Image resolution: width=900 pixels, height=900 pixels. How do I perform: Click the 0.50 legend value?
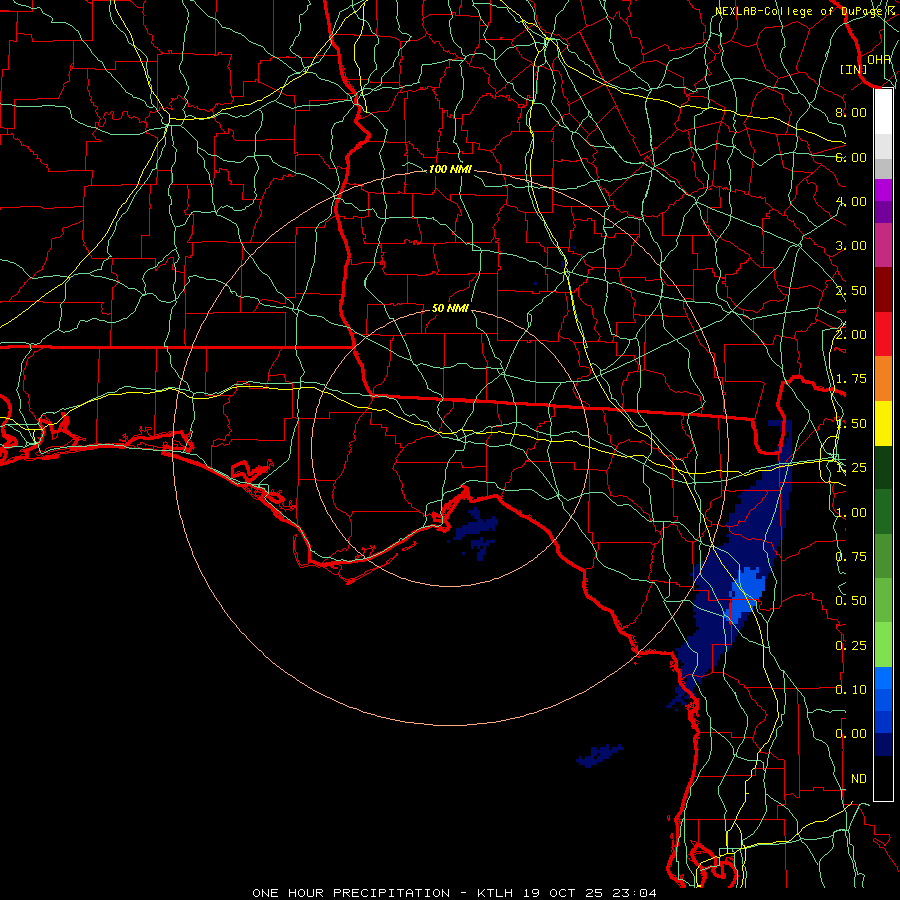(851, 601)
